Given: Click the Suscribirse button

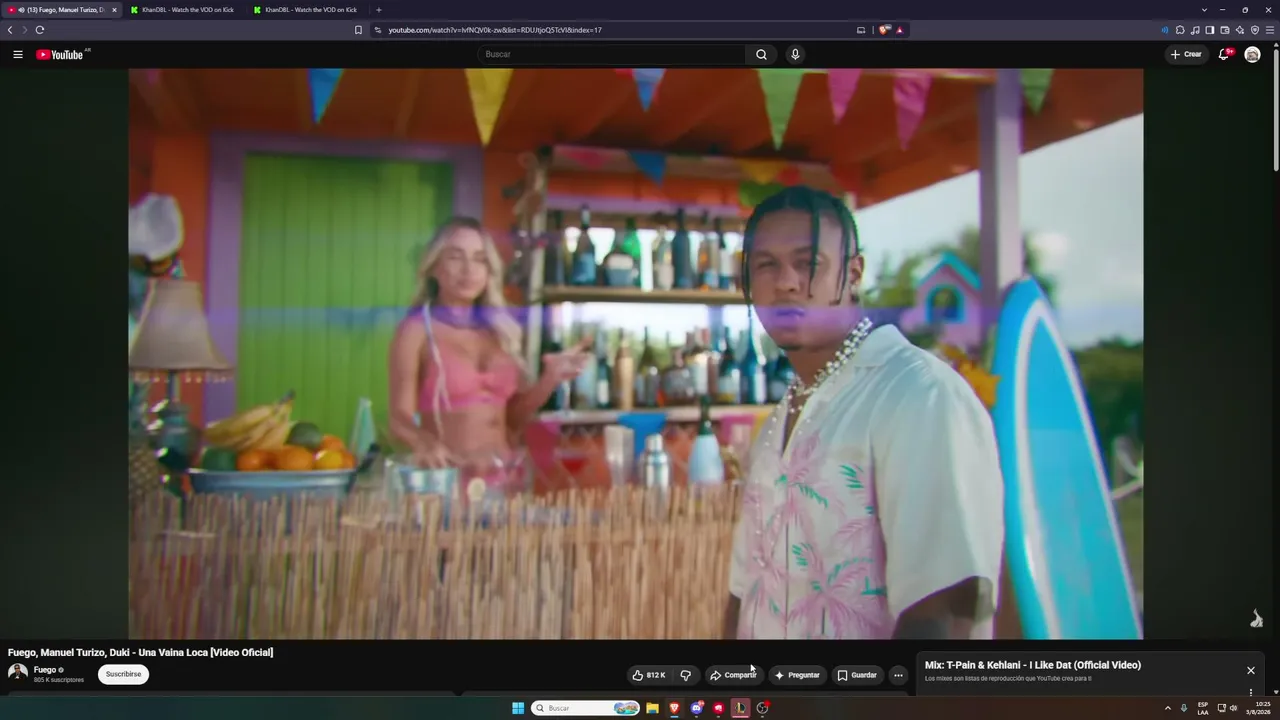Looking at the screenshot, I should 123,674.
